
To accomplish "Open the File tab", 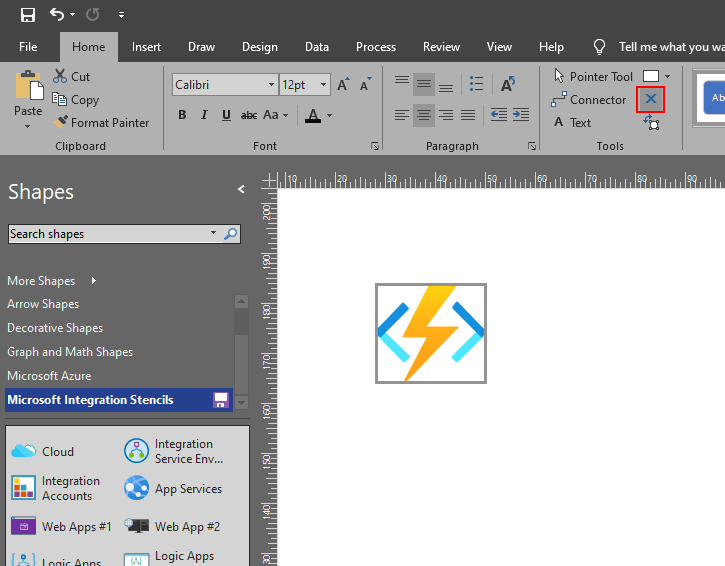I will pos(28,47).
